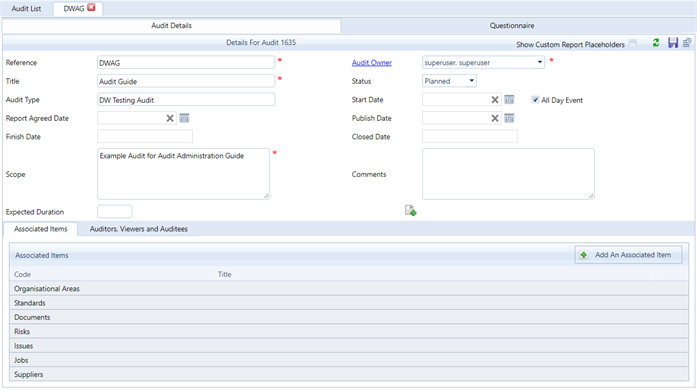Clear the Start Date value
The image size is (697, 390).
(495, 100)
